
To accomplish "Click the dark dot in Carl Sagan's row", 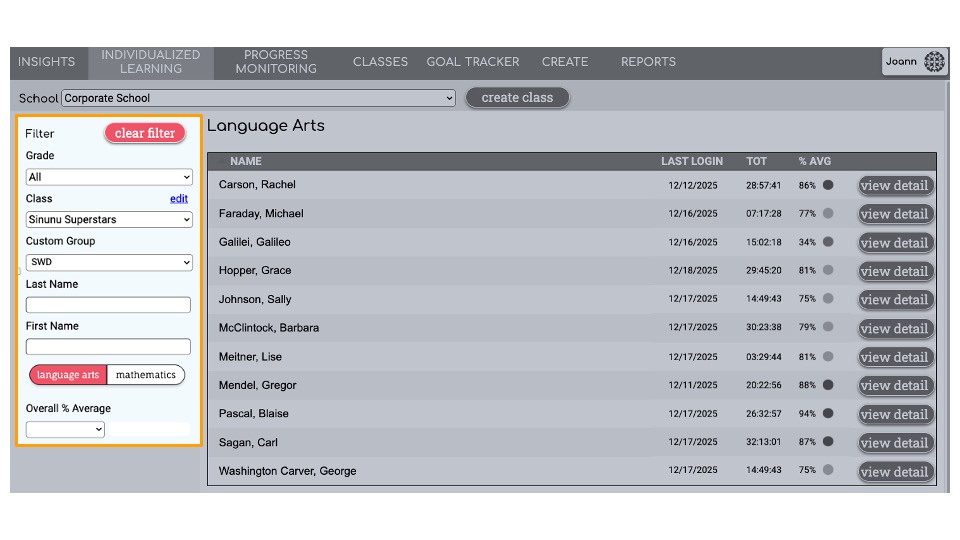I will (x=828, y=441).
